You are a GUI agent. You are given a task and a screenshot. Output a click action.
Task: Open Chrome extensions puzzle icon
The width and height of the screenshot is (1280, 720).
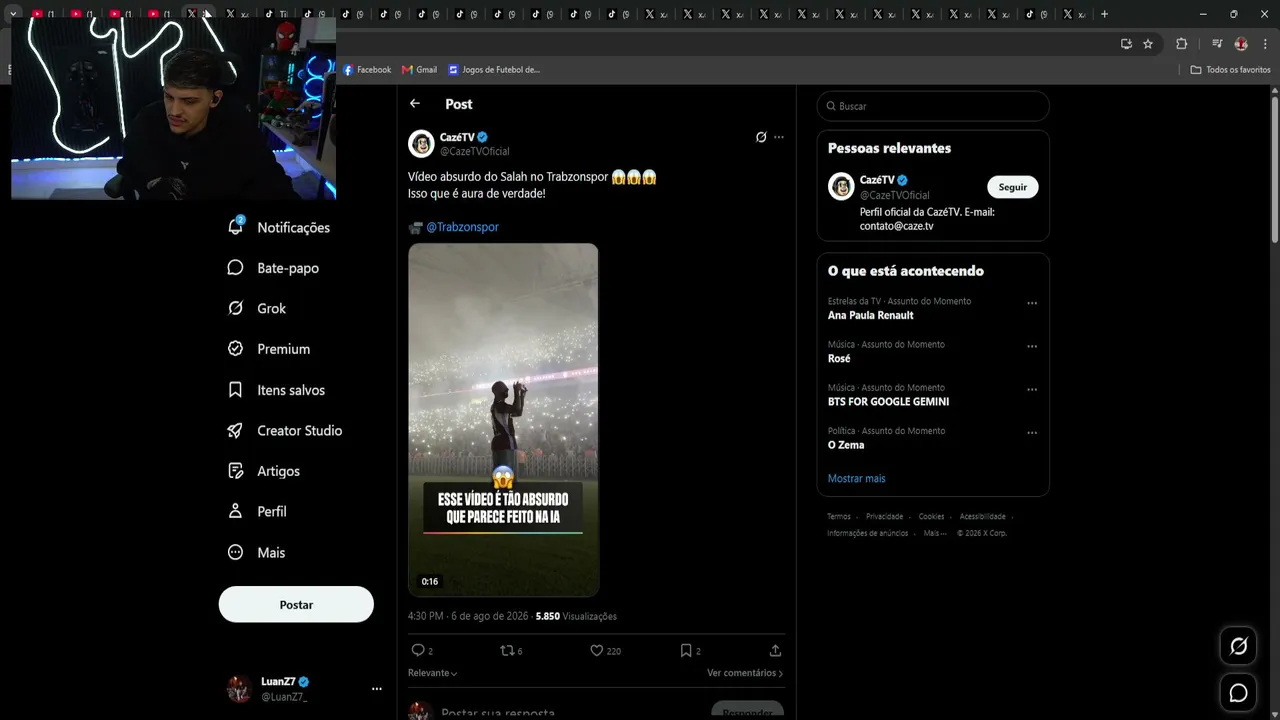coord(1181,44)
